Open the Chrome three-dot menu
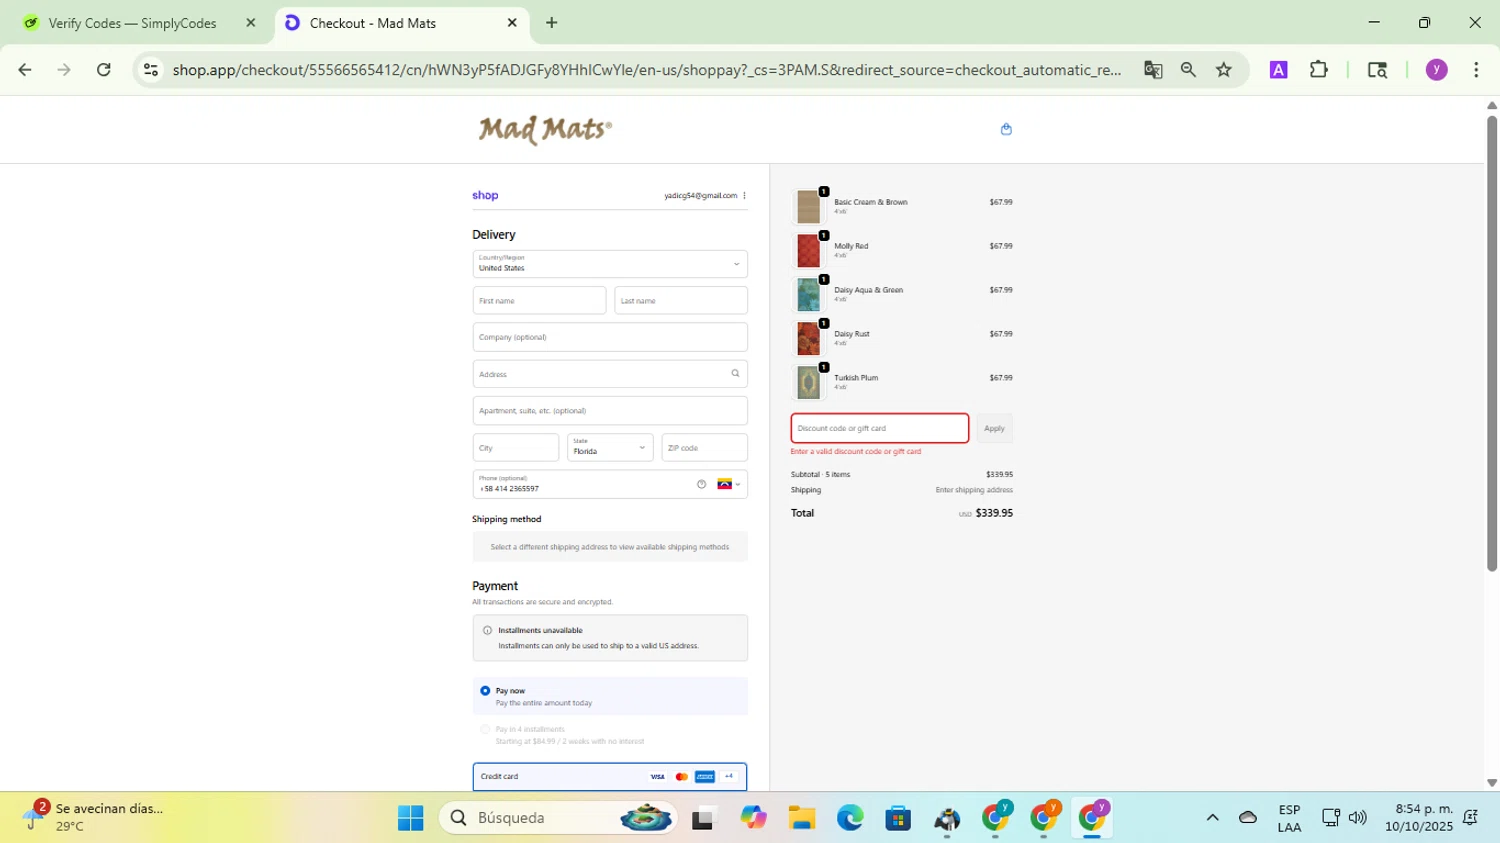This screenshot has height=843, width=1500. pos(1476,70)
